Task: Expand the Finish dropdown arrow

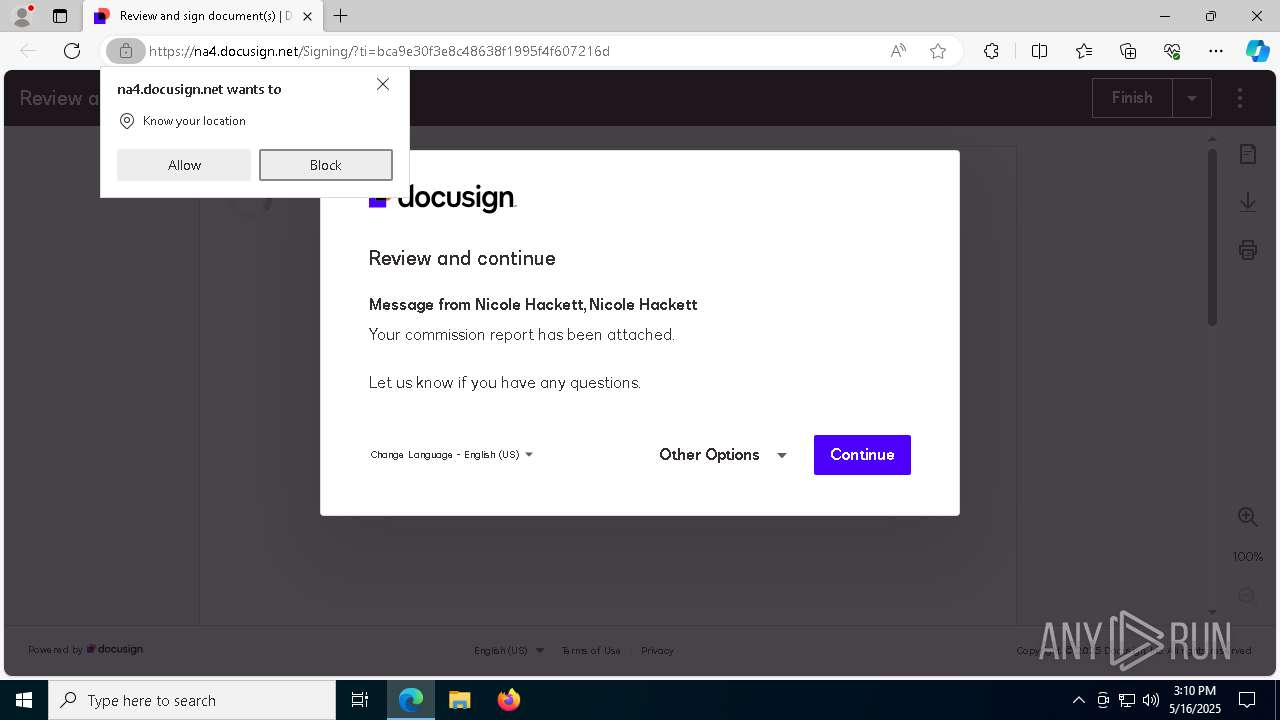Action: click(1192, 98)
